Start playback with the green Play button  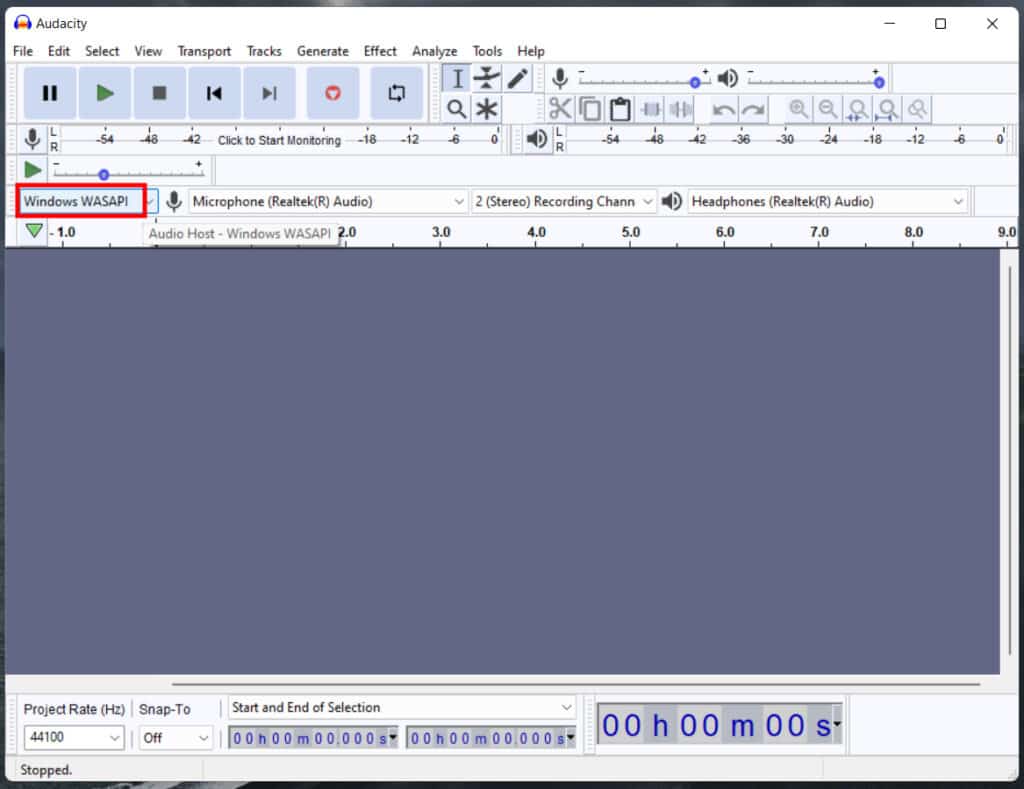coord(104,93)
